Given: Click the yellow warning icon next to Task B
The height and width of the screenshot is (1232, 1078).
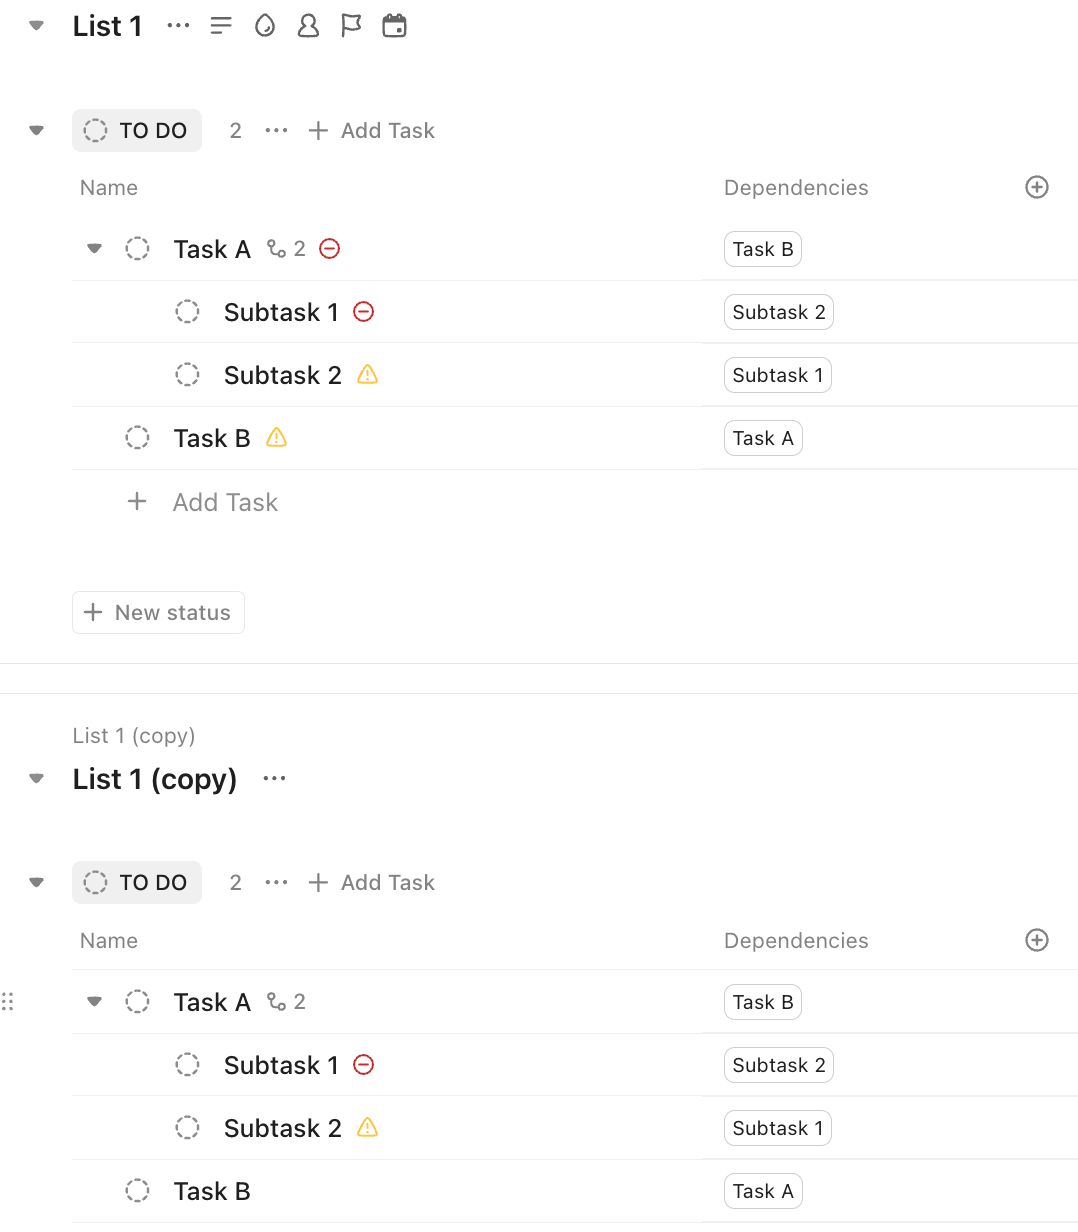Looking at the screenshot, I should point(277,438).
